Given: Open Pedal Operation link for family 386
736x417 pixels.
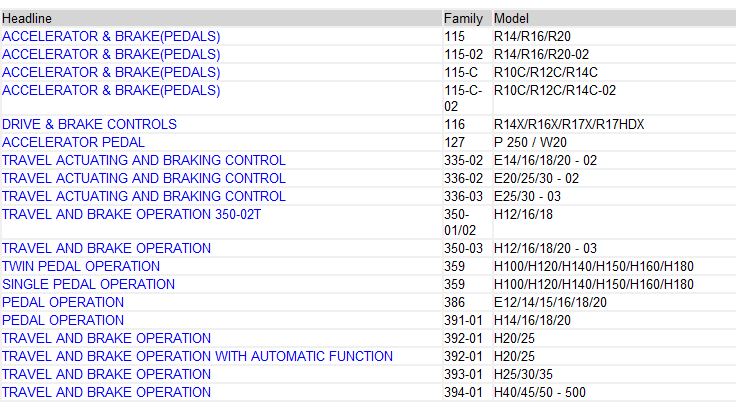Looking at the screenshot, I should point(63,302).
